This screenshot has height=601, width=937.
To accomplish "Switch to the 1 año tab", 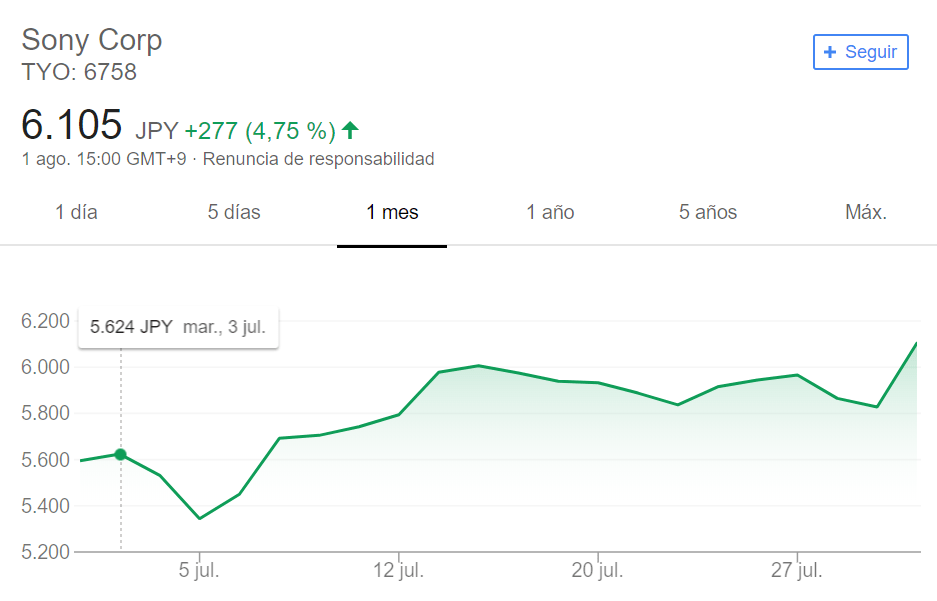I will point(550,212).
